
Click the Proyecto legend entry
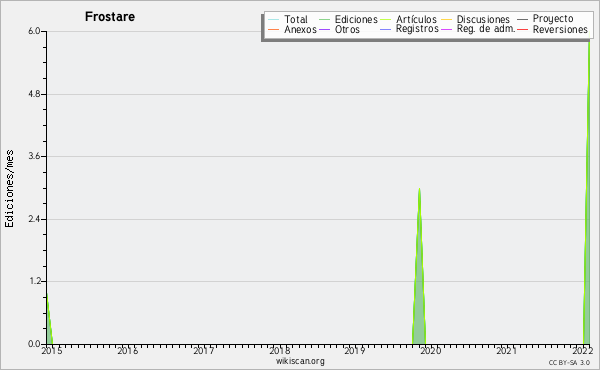point(545,19)
